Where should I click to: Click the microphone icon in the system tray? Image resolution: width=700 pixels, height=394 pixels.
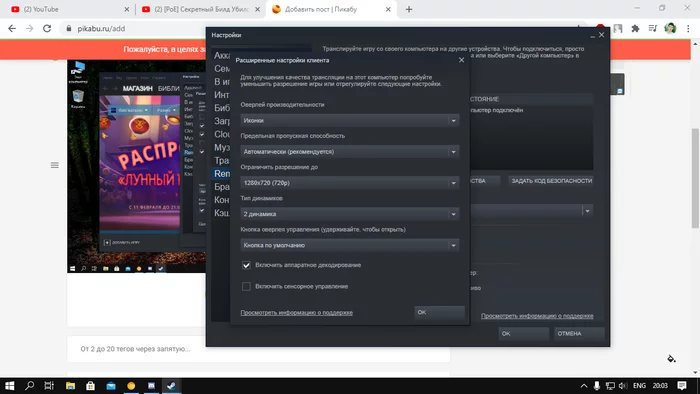point(597,386)
